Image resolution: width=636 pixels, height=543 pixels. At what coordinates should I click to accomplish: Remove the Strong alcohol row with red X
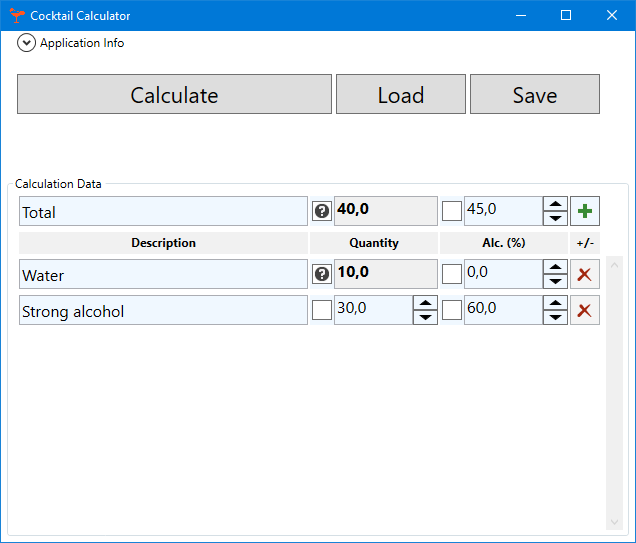tap(585, 310)
